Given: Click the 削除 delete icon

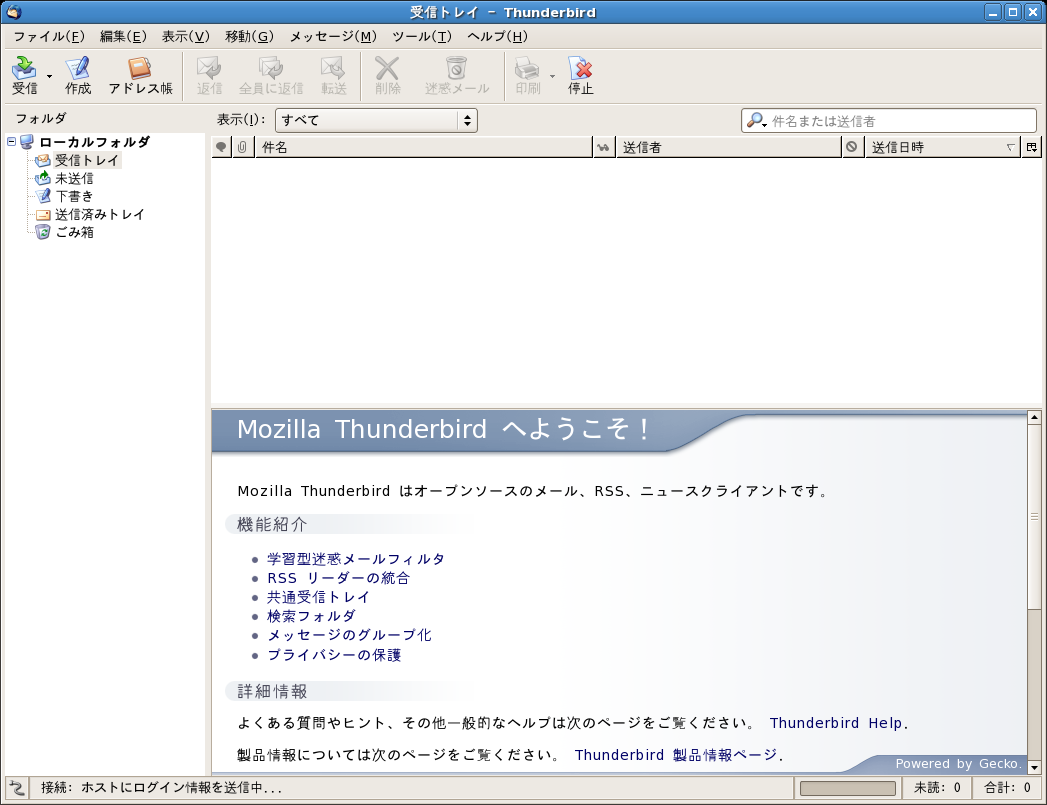Looking at the screenshot, I should 387,75.
